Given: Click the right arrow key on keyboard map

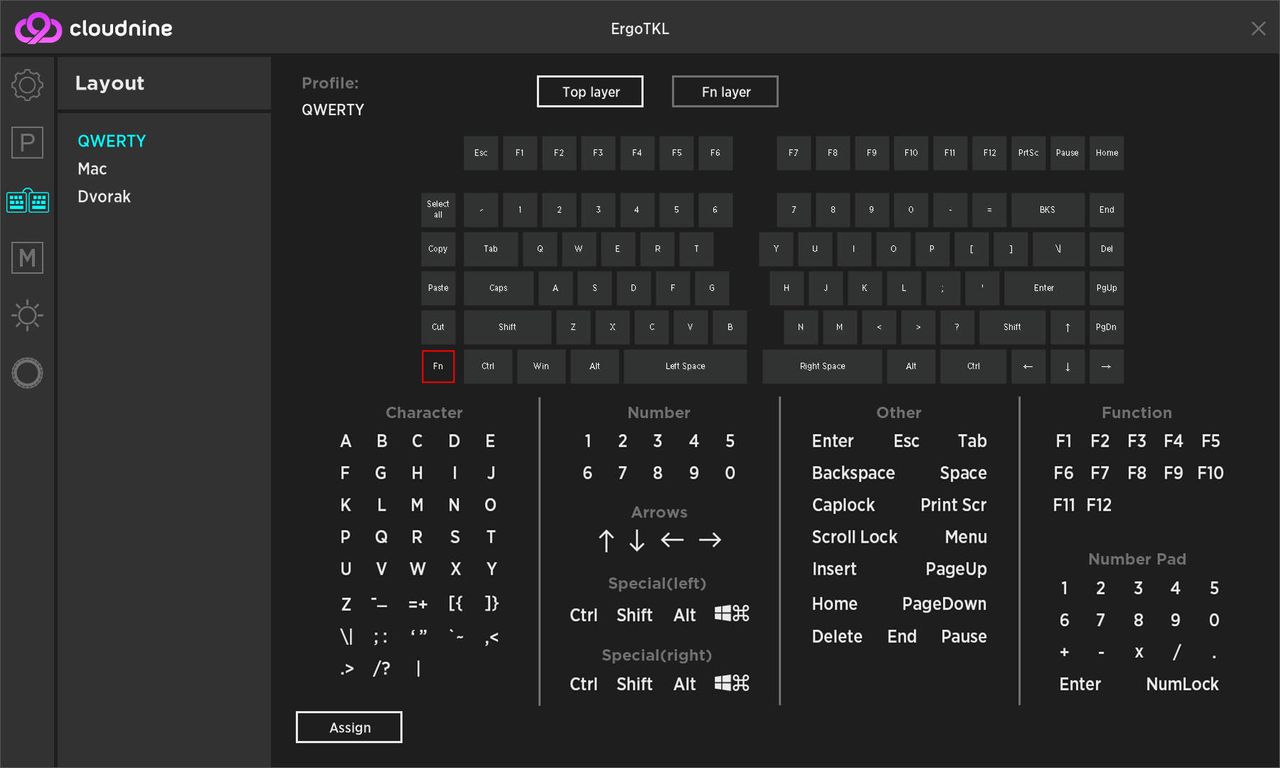Looking at the screenshot, I should tap(1106, 366).
